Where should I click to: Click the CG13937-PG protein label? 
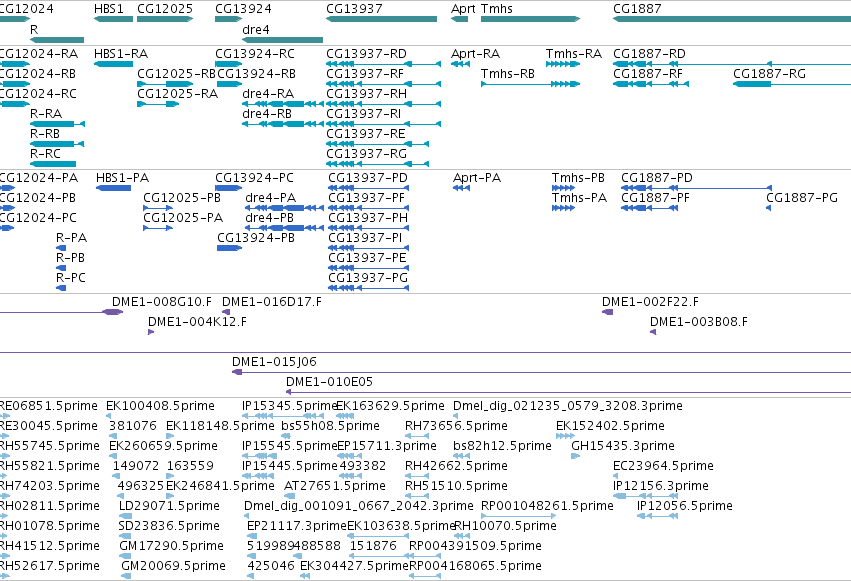pos(368,278)
